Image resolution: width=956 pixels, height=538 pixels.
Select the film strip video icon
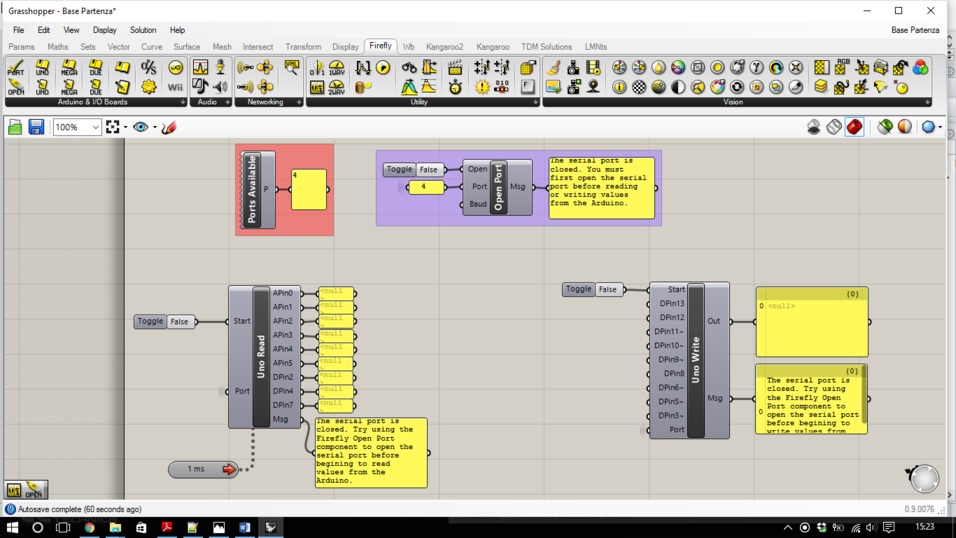click(593, 68)
